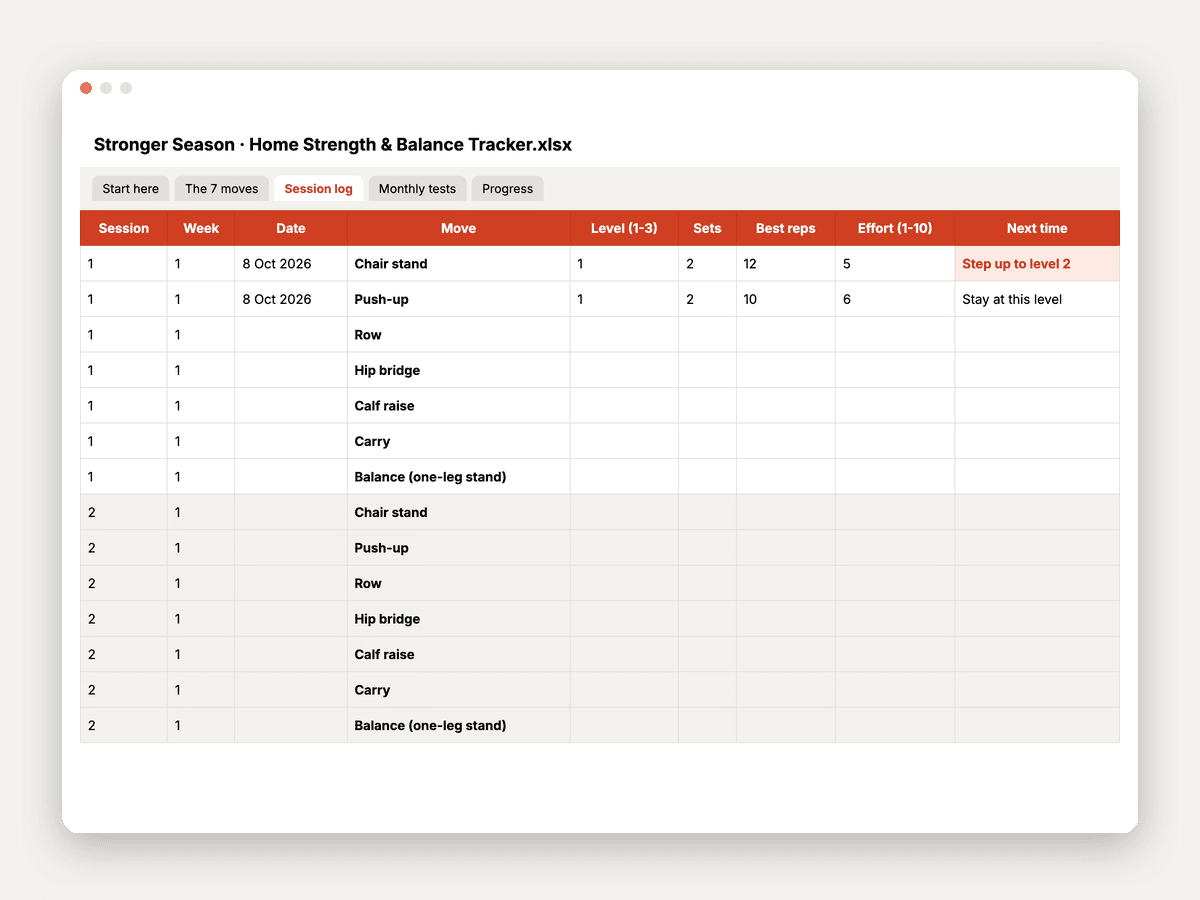This screenshot has height=900, width=1200.
Task: Select session 2 Balance (one-leg stand) cell
Action: [x=459, y=725]
